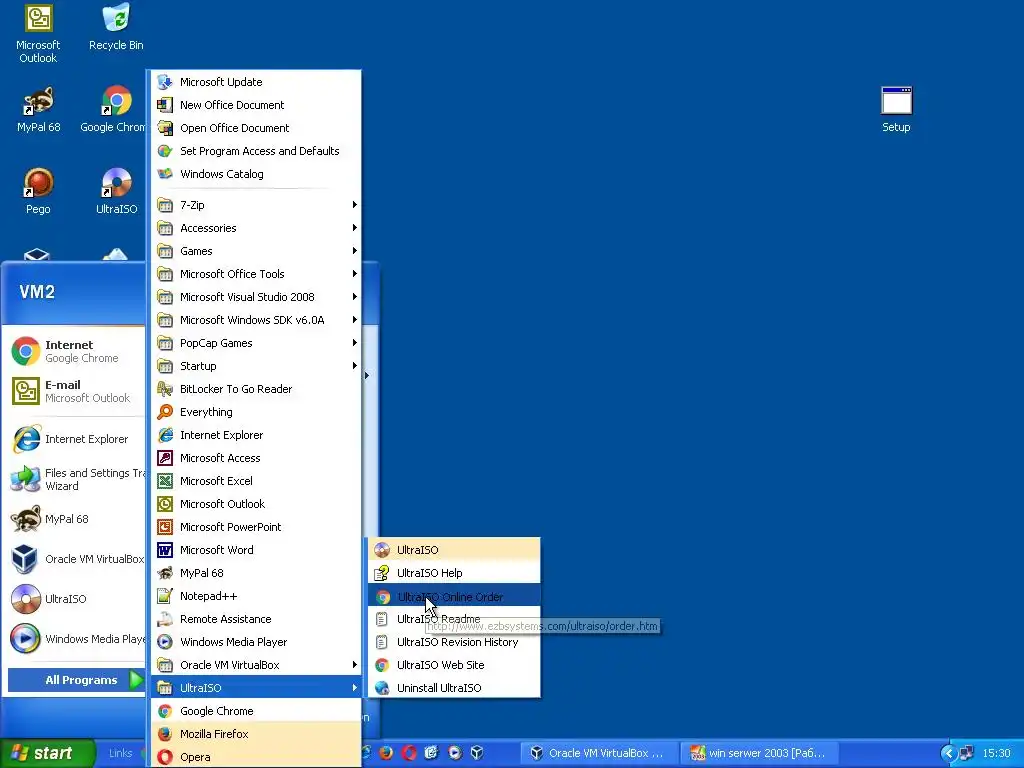The height and width of the screenshot is (768, 1024).
Task: Click the taskbar clock showing 15:30
Action: pos(996,753)
